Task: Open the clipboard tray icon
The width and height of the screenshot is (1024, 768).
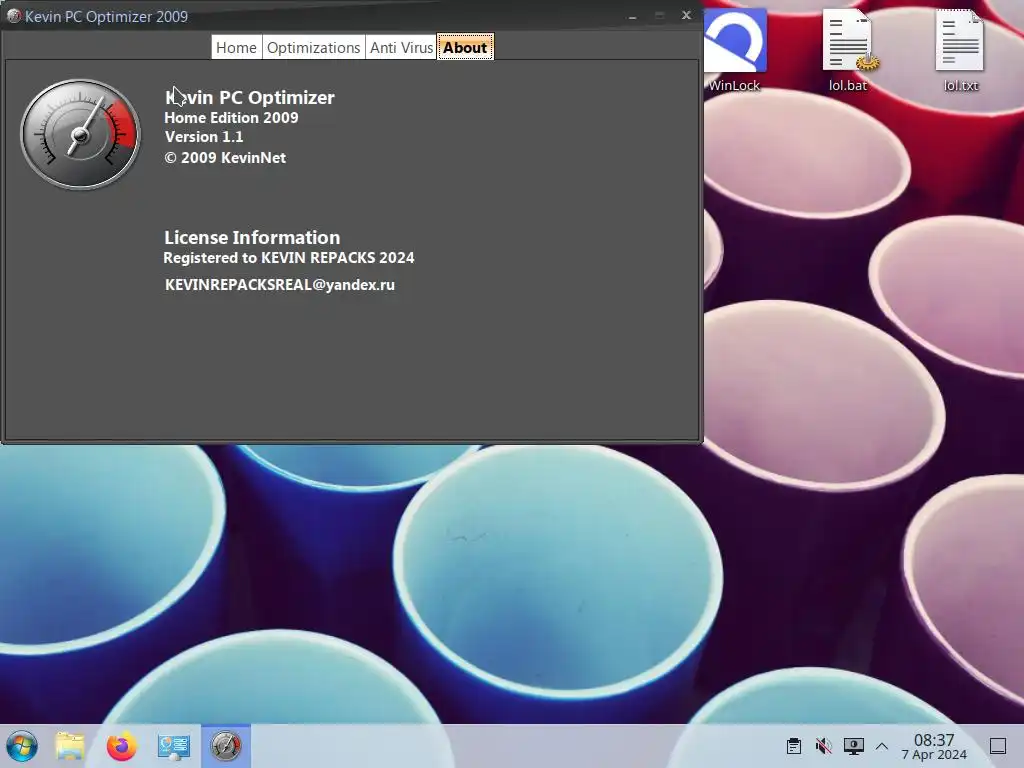Action: [x=794, y=746]
